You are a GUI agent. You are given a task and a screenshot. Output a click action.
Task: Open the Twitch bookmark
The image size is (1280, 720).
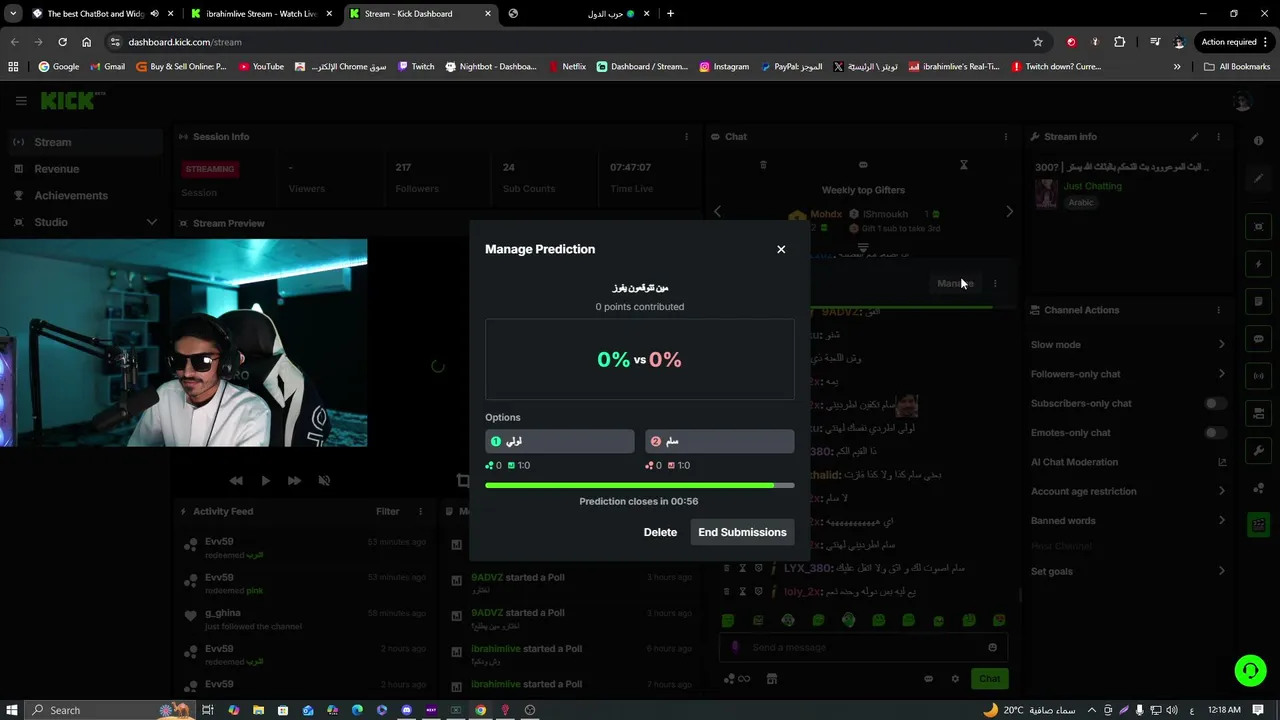coord(416,67)
